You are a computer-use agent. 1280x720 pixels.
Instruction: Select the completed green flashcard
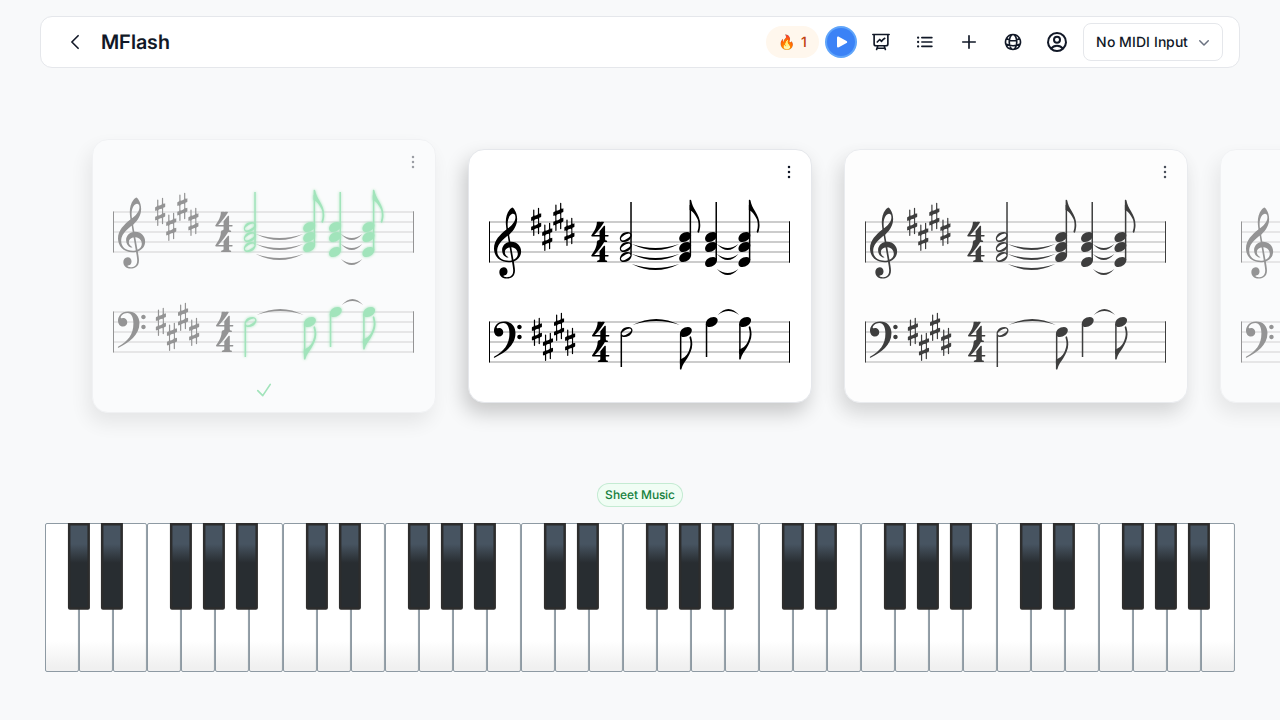pyautogui.click(x=264, y=276)
